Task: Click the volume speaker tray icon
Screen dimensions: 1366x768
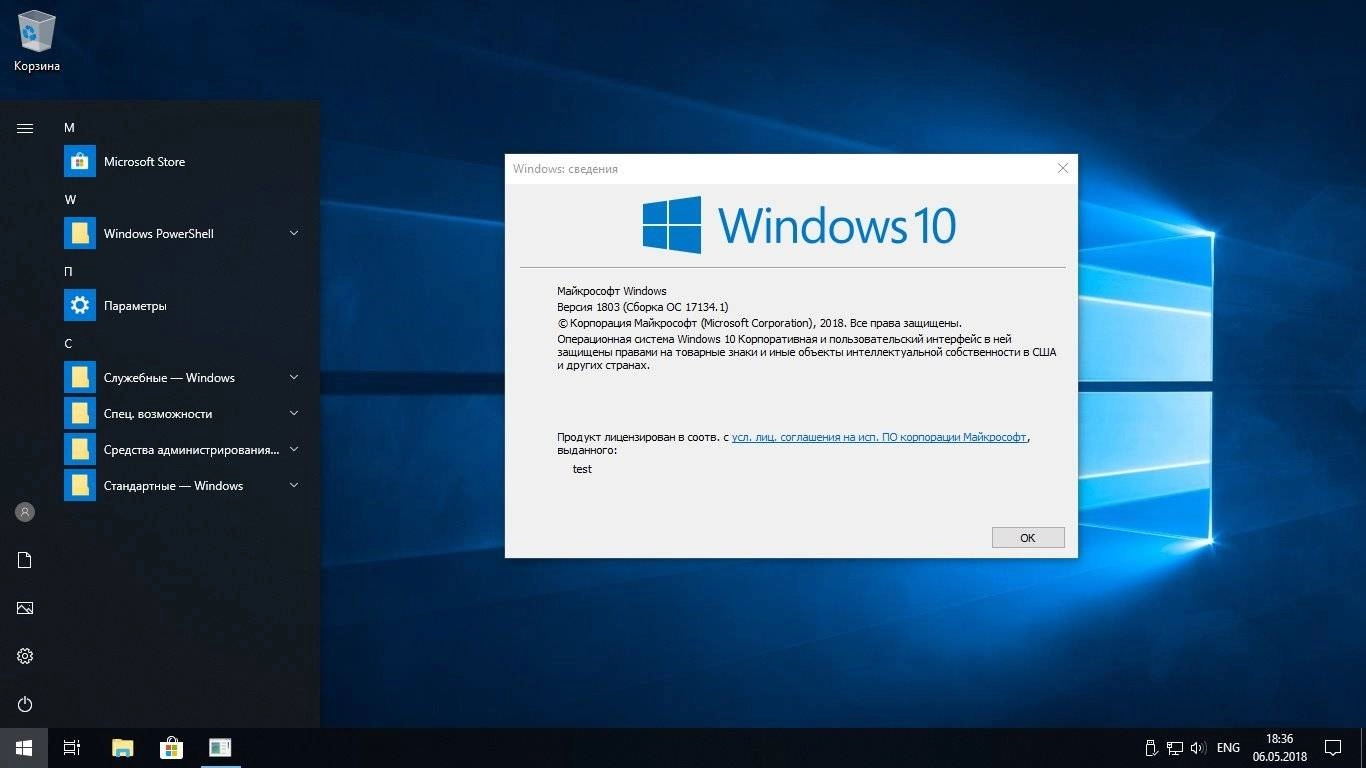Action: [x=1198, y=748]
